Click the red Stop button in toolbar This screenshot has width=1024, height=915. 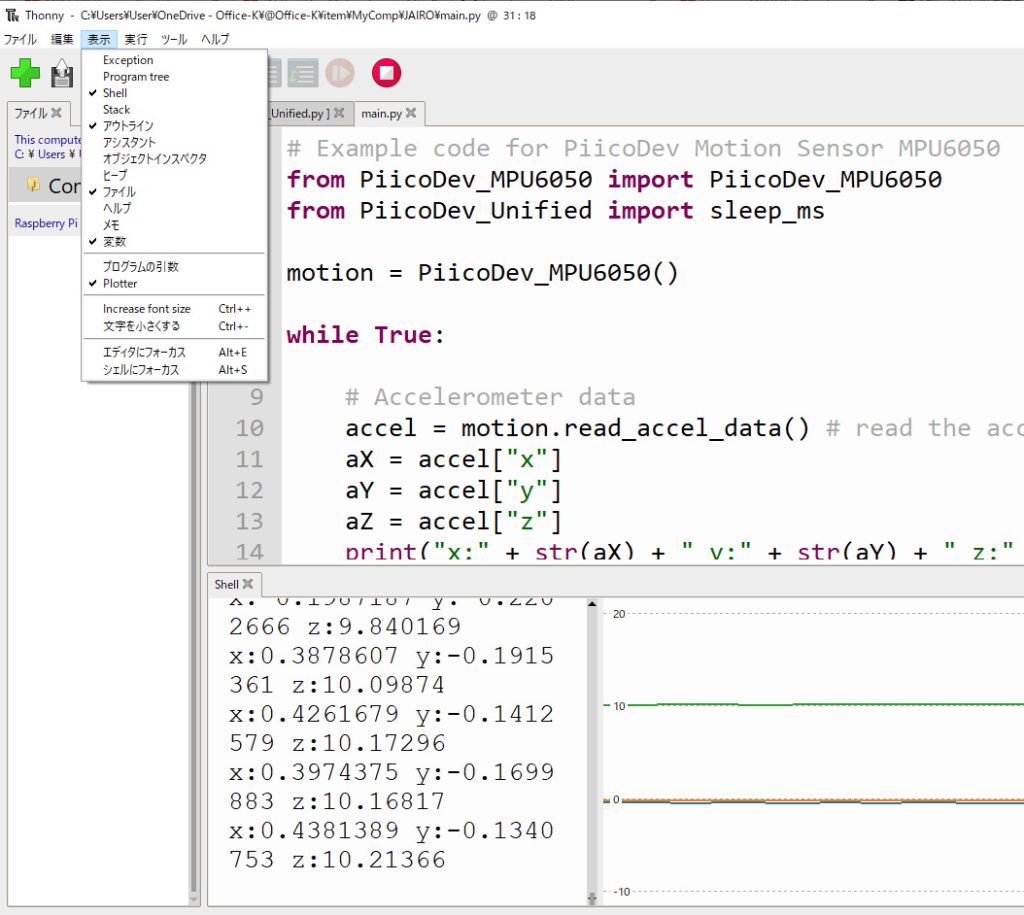387,72
